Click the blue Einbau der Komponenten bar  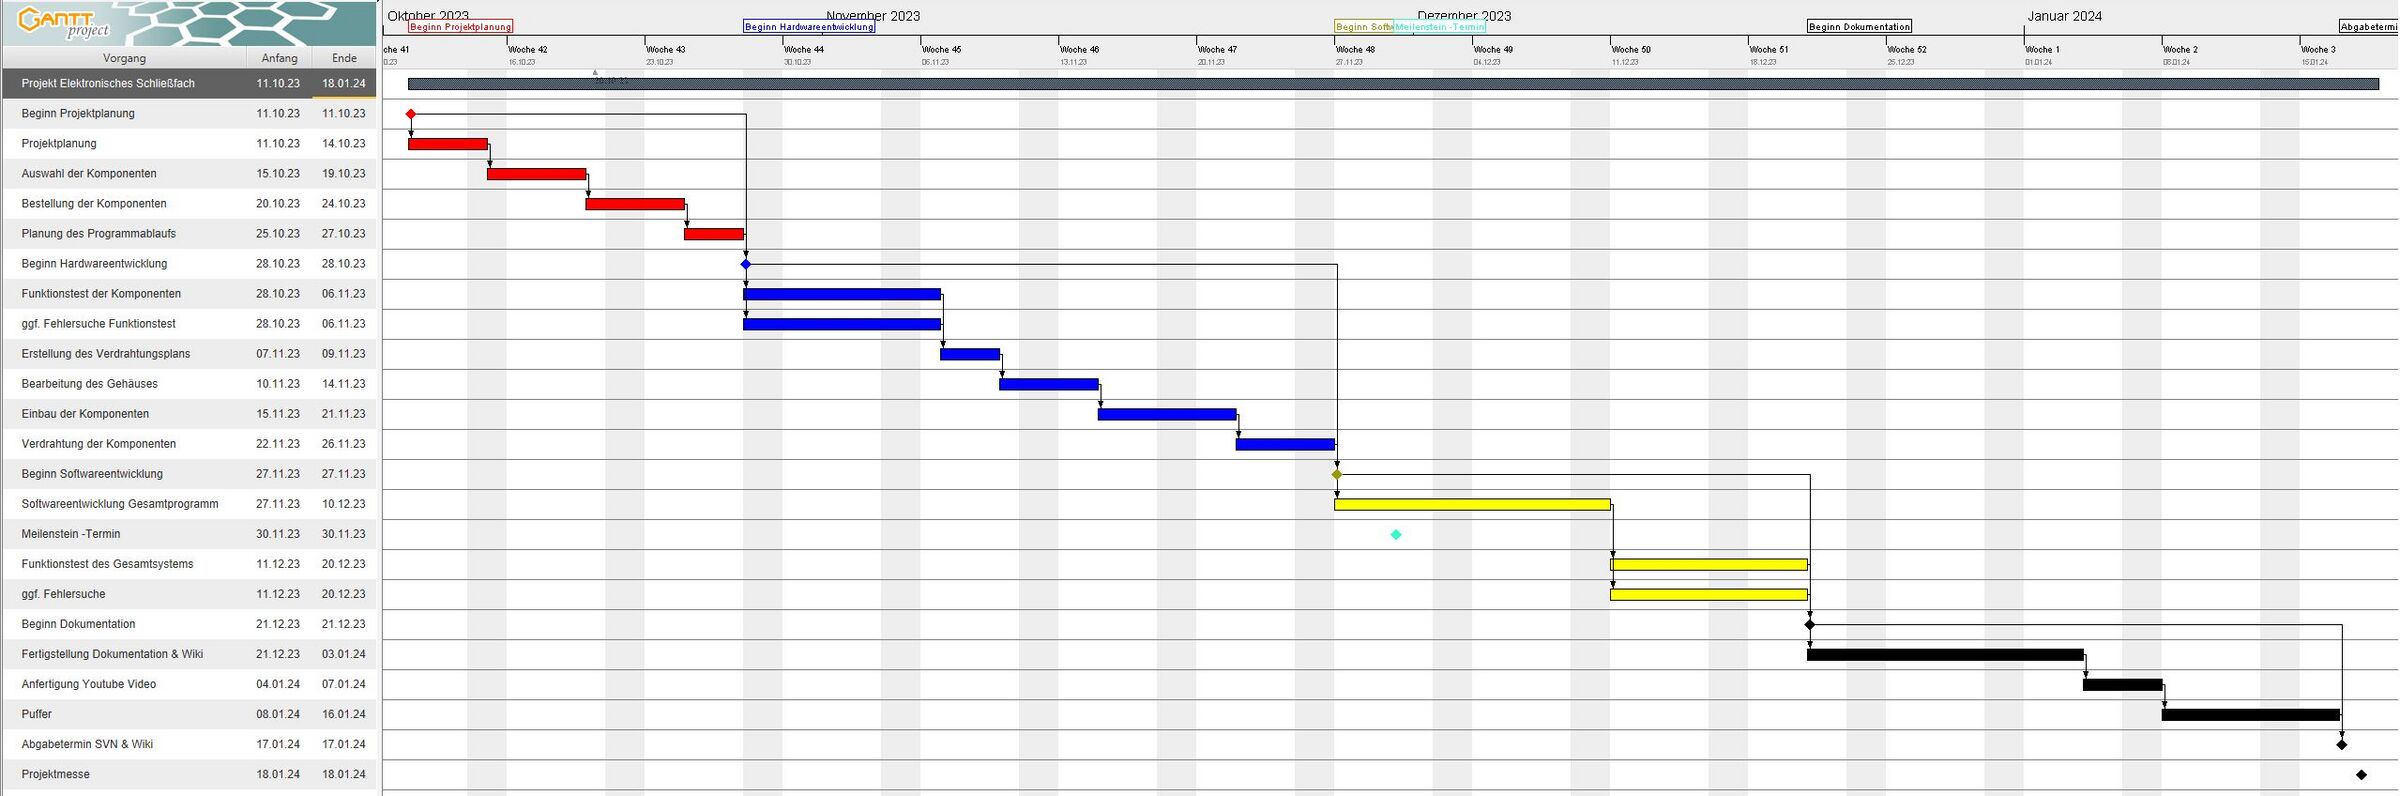point(1167,414)
